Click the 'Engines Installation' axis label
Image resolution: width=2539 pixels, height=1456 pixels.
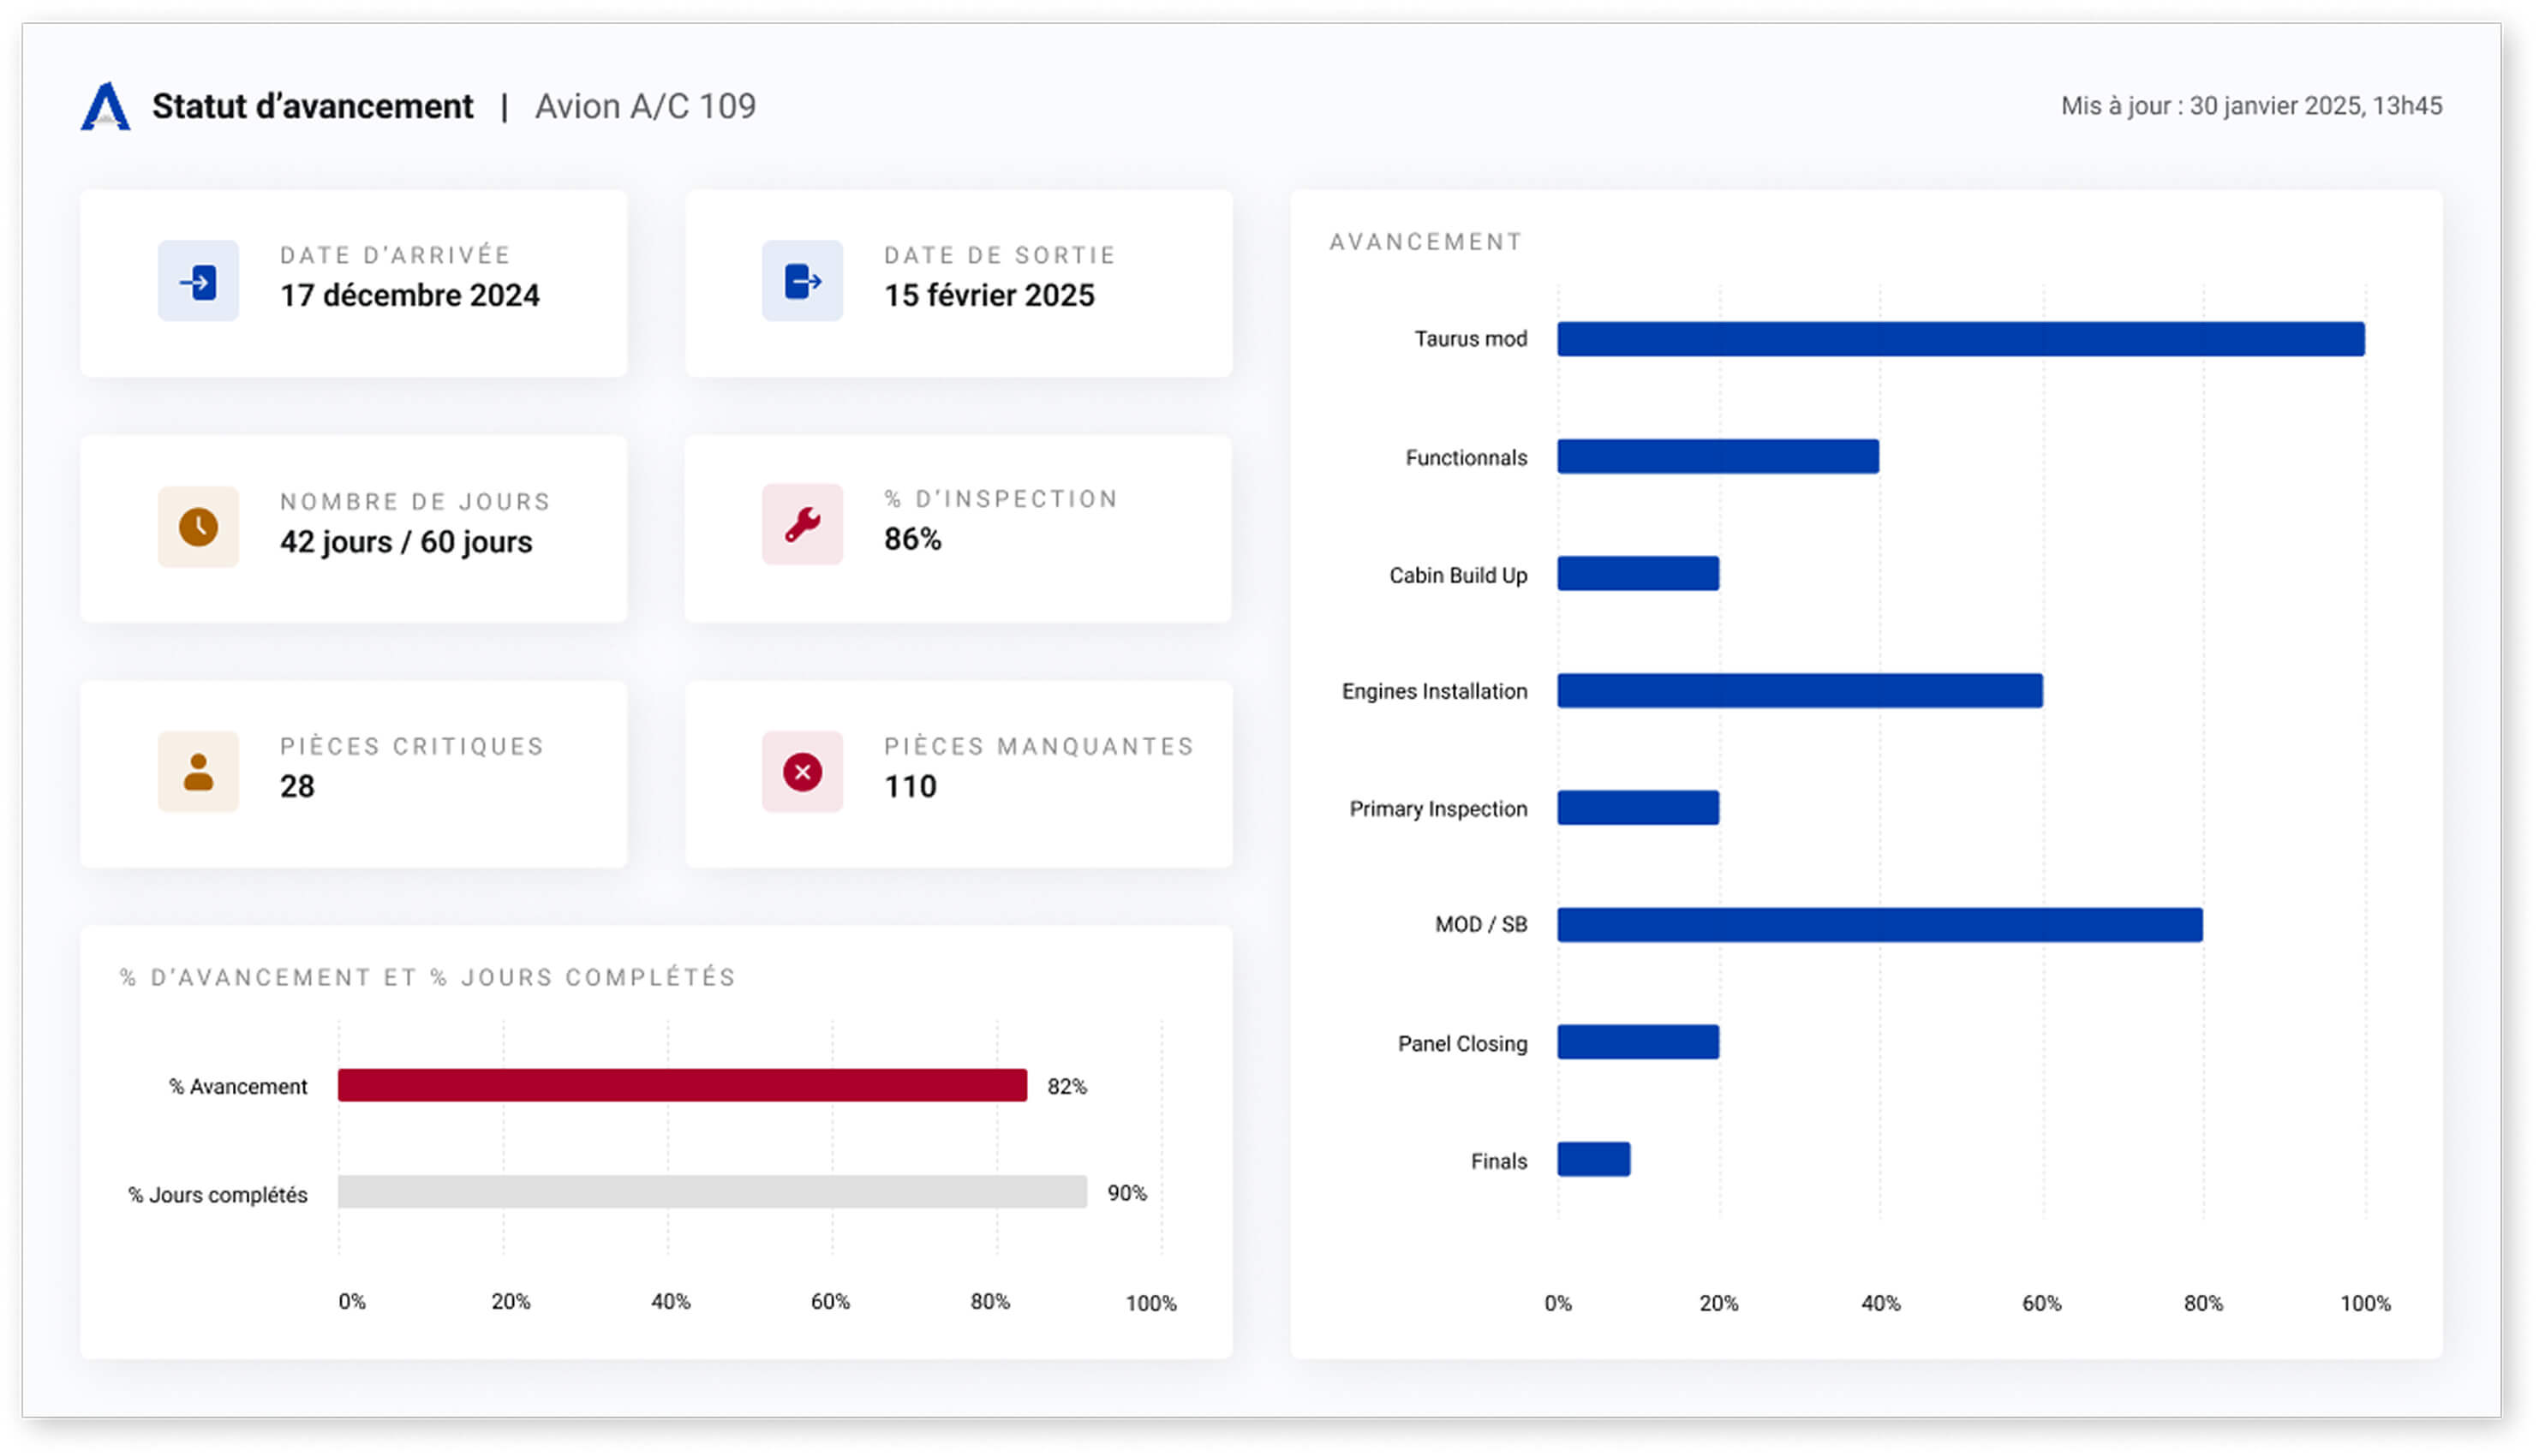point(1434,691)
